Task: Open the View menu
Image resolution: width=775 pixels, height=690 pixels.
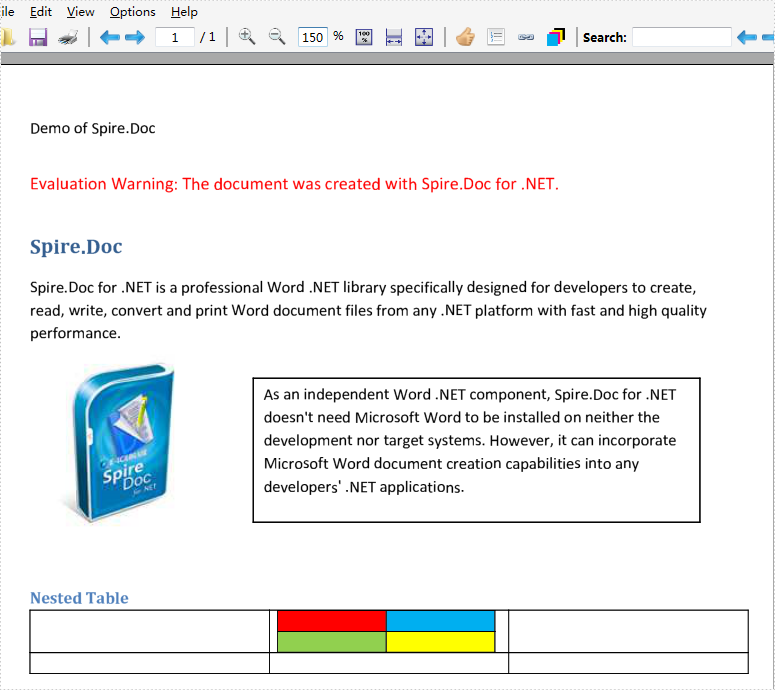Action: click(x=81, y=12)
